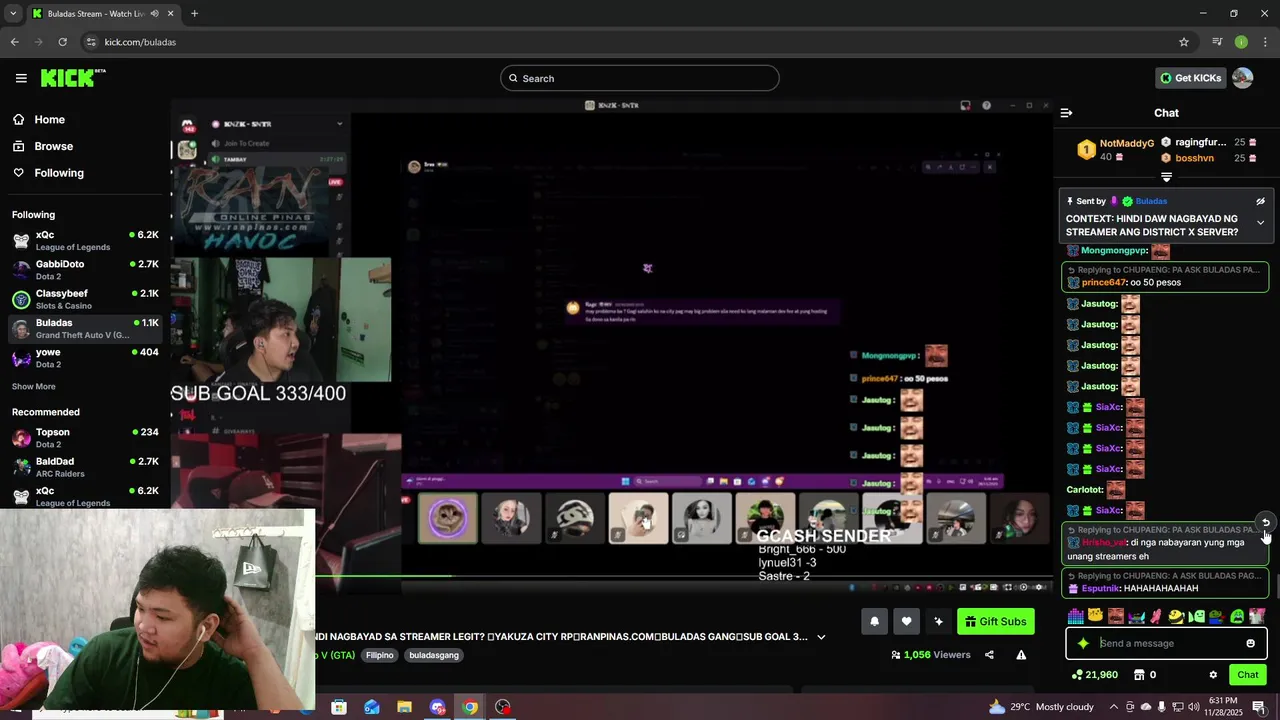Image resolution: width=1280 pixels, height=720 pixels.
Task: Open yowe's channel in sidebar
Action: 84,358
